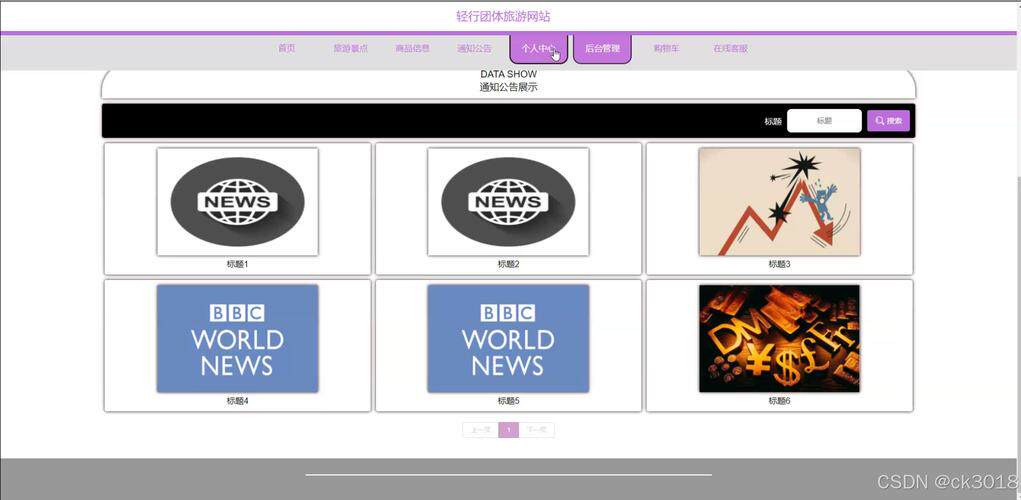
Task: Click the 标题6 caption text
Action: click(x=779, y=401)
